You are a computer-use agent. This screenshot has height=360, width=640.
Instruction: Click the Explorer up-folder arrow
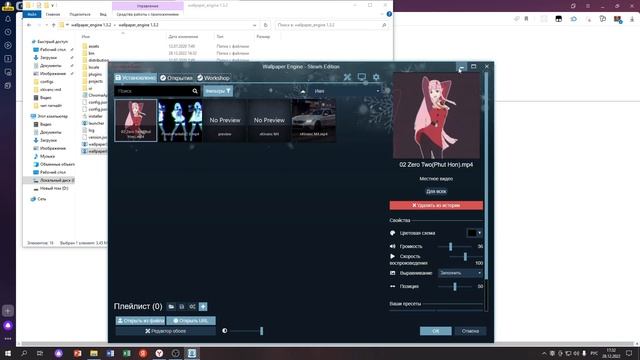point(53,25)
